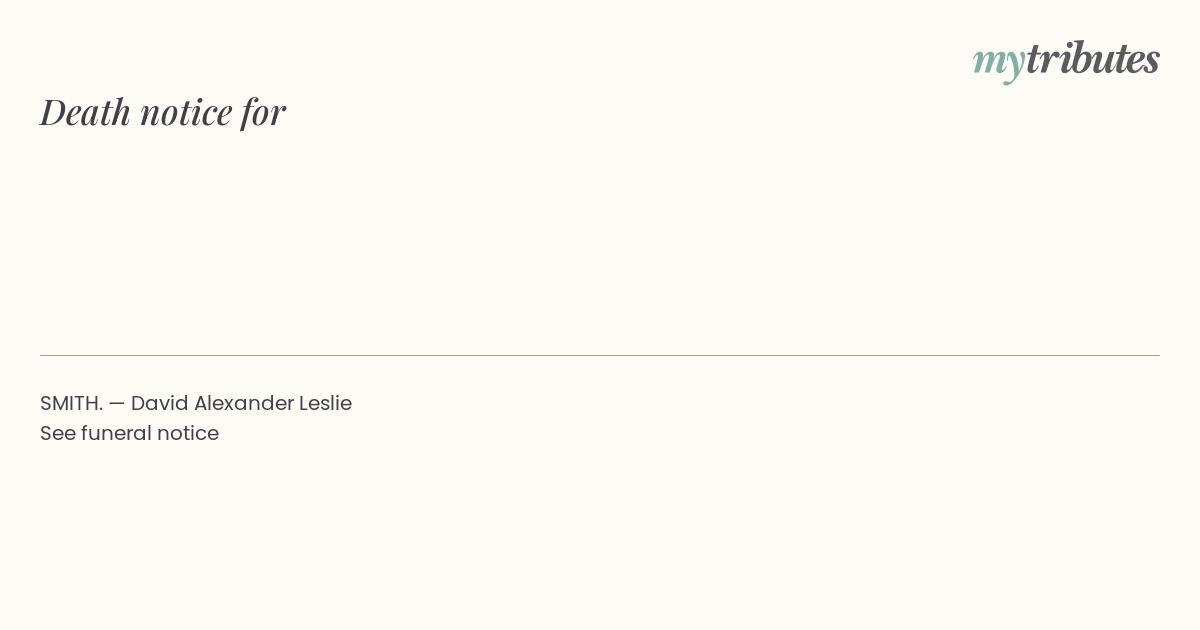The image size is (1200, 630).
Task: Open "See funeral notice" text
Action: [x=129, y=433]
